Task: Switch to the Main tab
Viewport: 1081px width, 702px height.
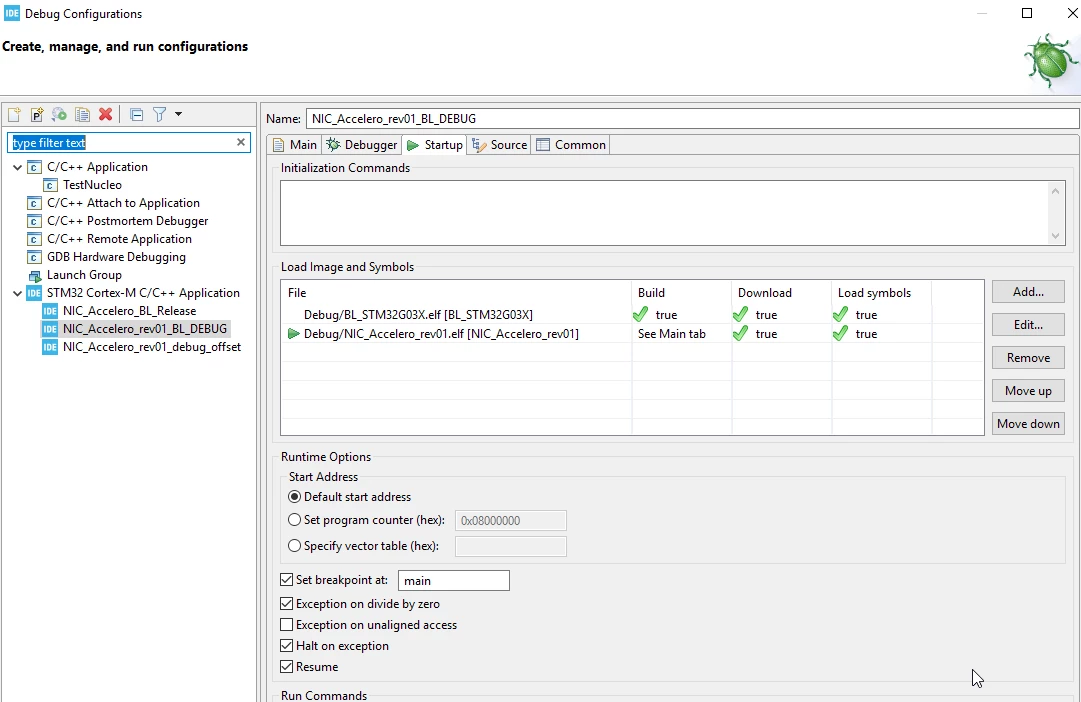Action: click(295, 145)
